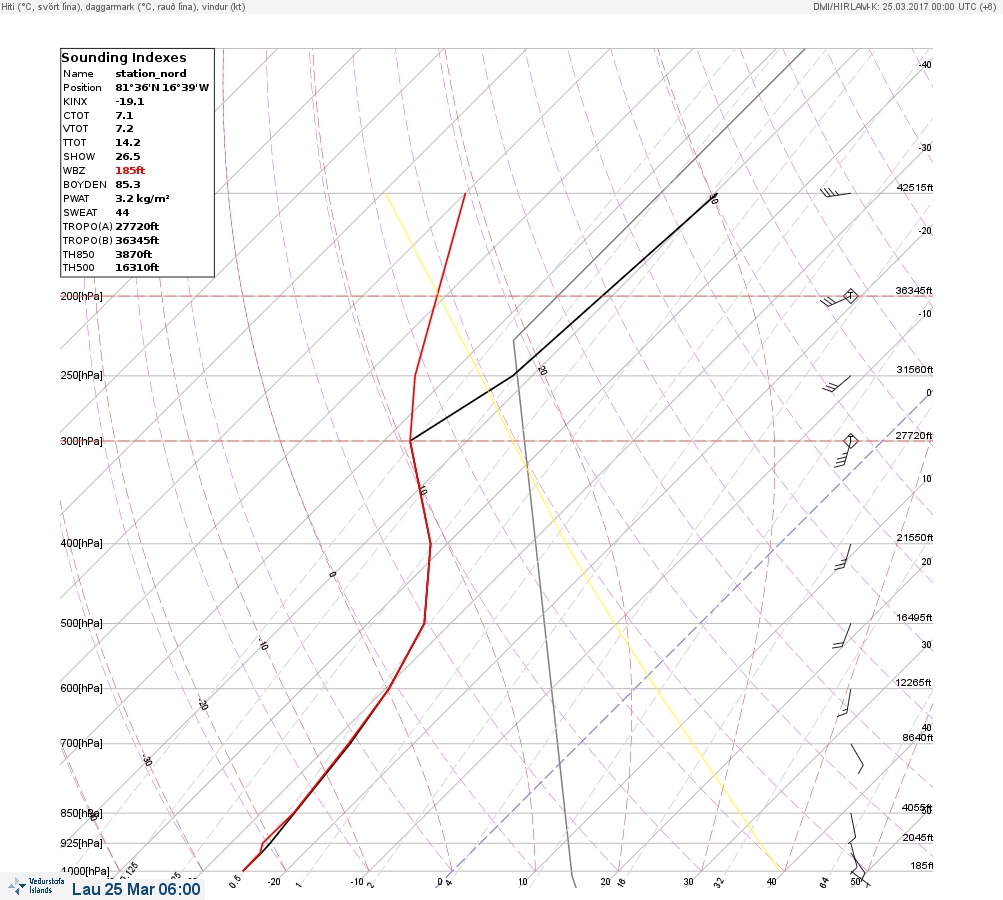Click the BOYDEN value 85.3
Screen dimensions: 1003x900
(128, 185)
